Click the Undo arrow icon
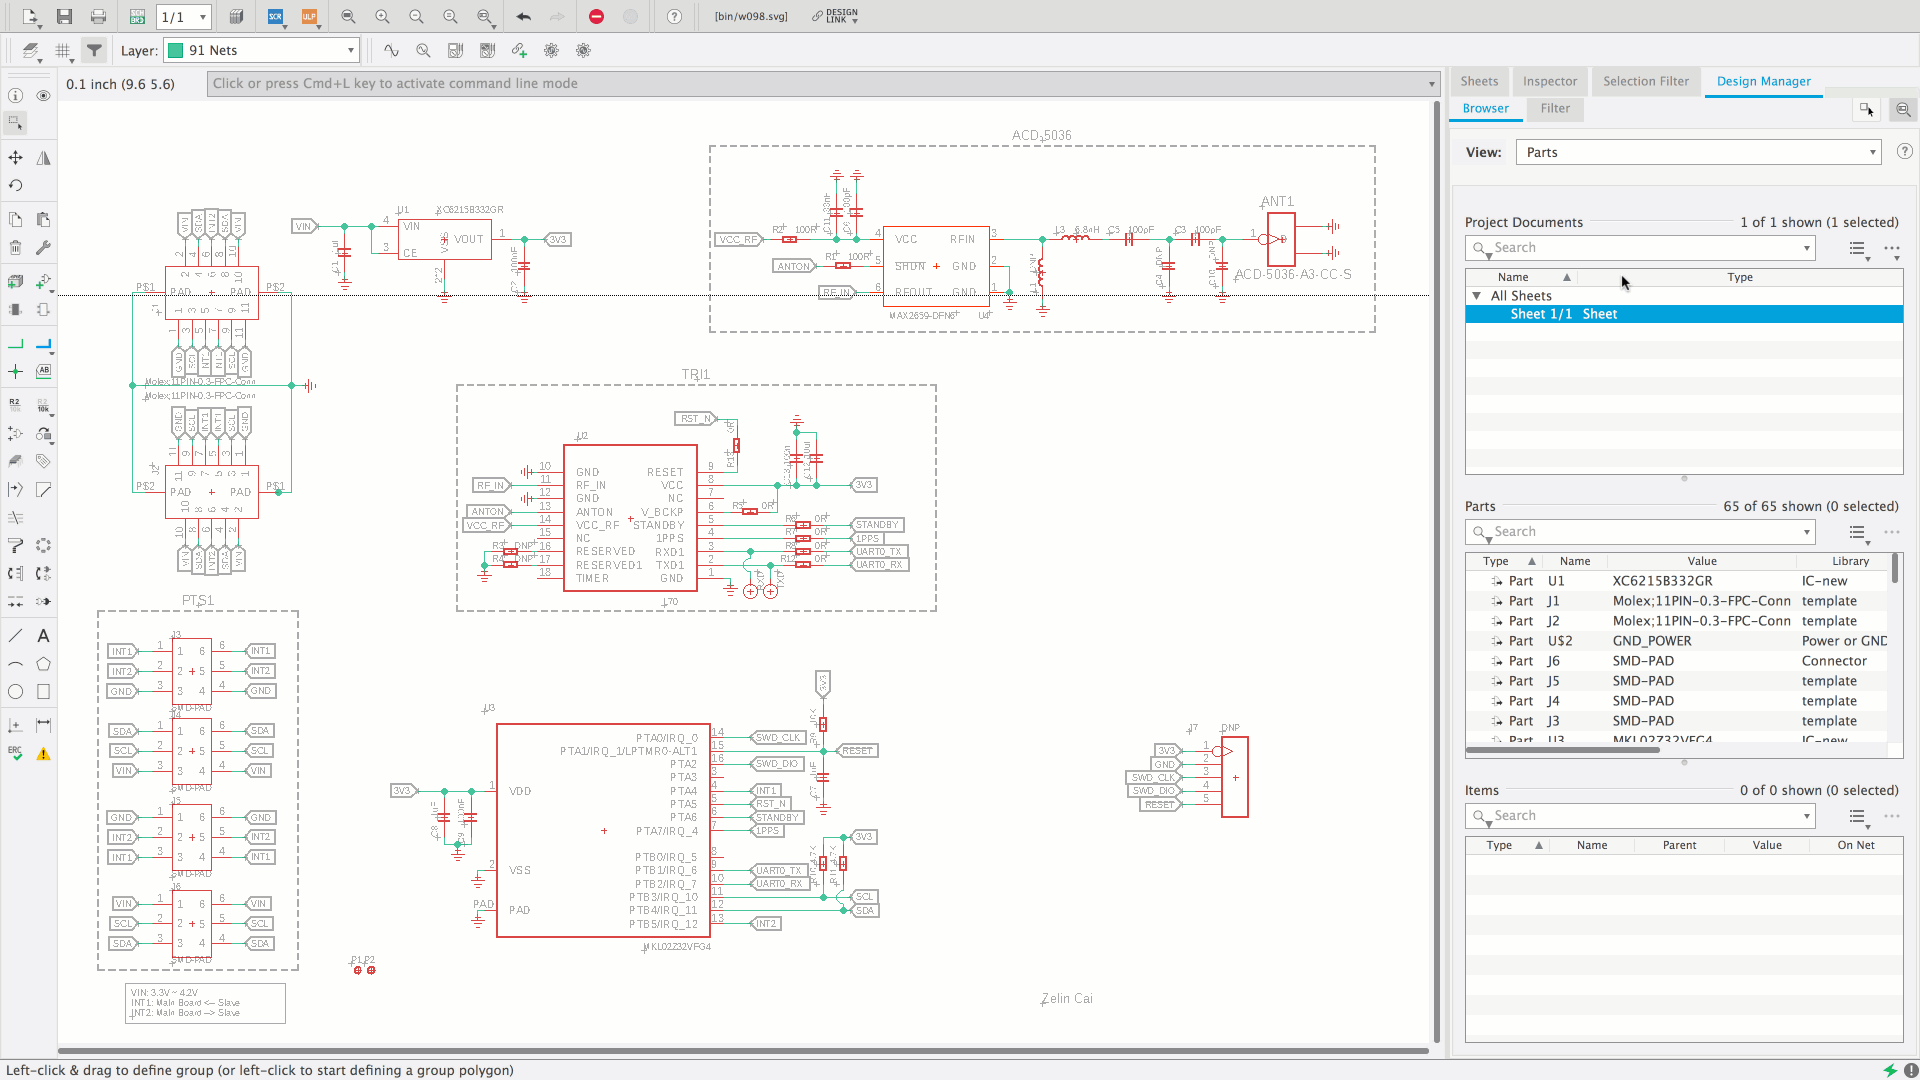 point(523,16)
